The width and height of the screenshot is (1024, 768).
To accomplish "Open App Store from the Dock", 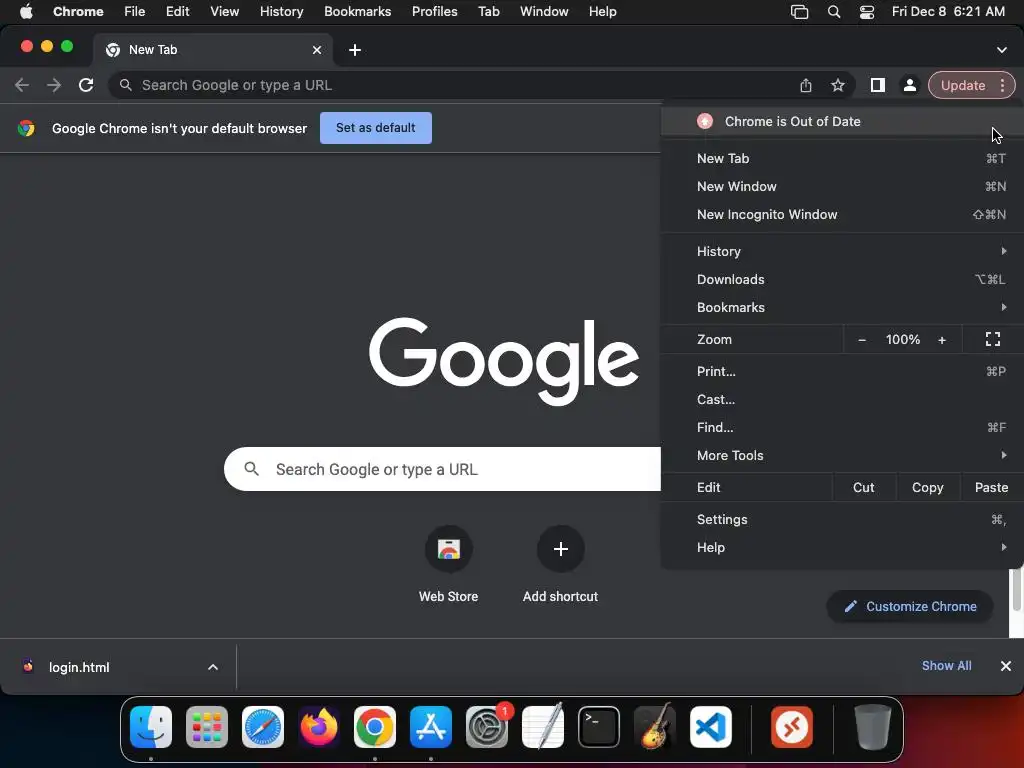I will 431,727.
